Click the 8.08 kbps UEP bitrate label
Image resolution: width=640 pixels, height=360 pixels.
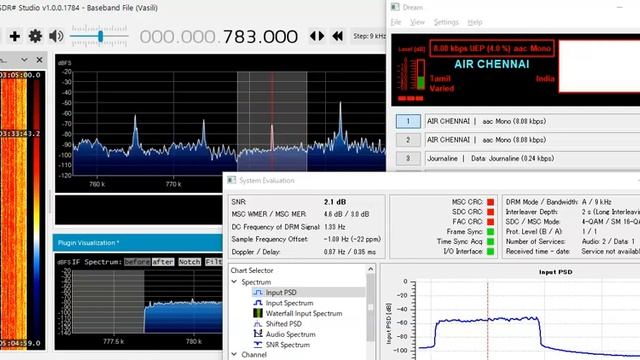(492, 48)
